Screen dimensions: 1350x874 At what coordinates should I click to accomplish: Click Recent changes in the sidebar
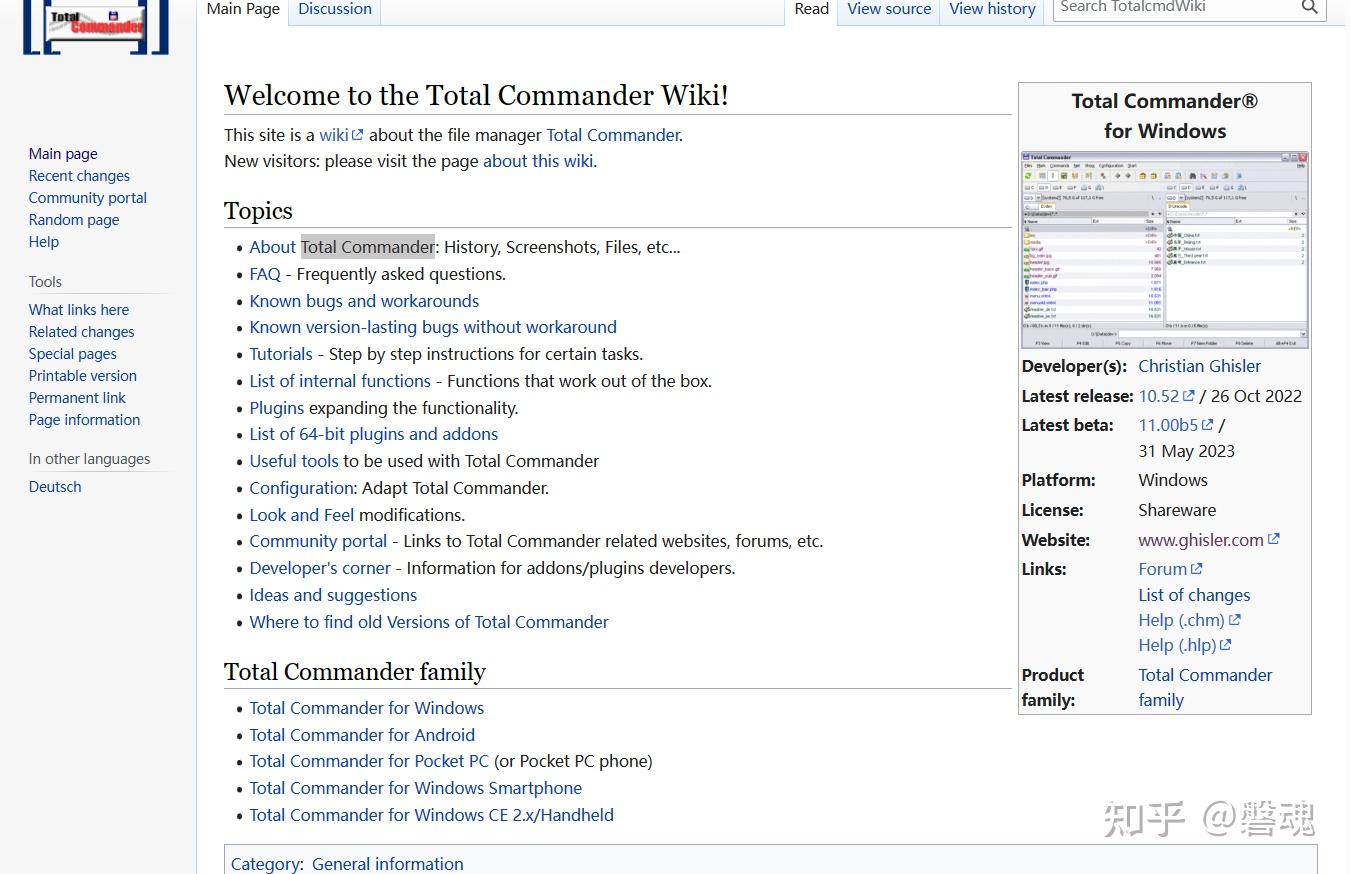[79, 175]
